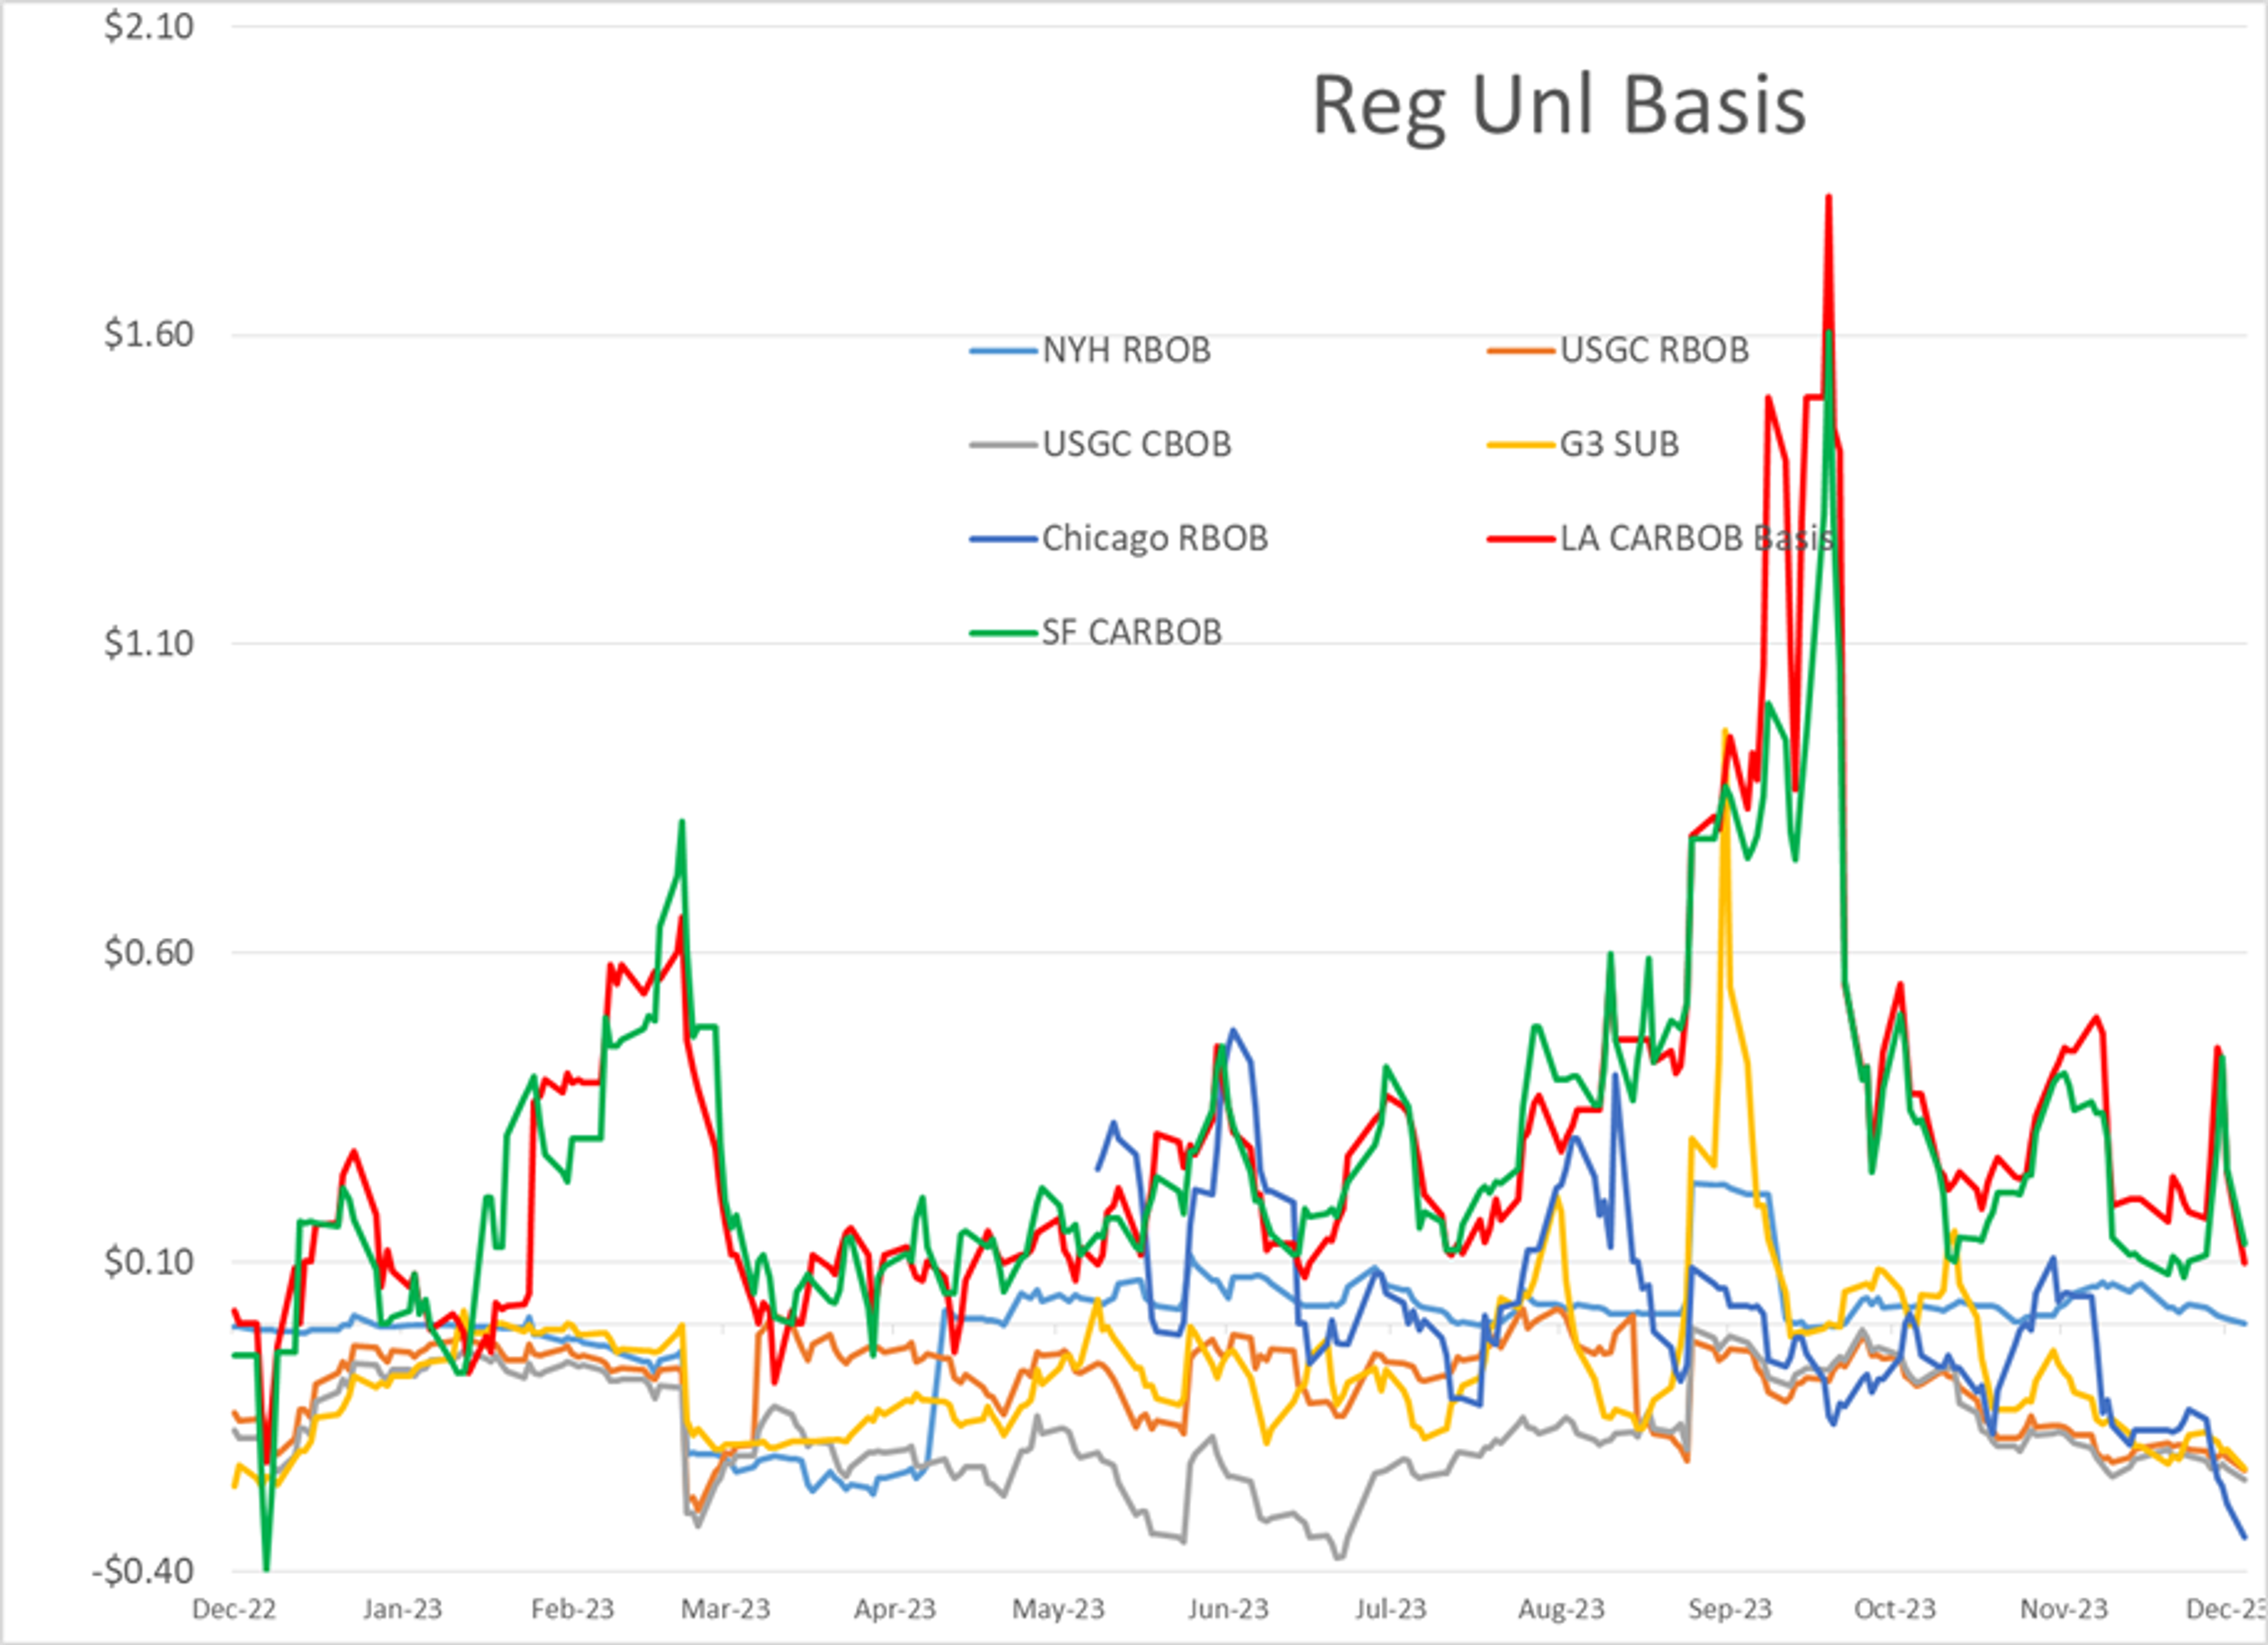Click the Jan-23 x-axis label
This screenshot has width=2268, height=1645.
(x=402, y=1609)
